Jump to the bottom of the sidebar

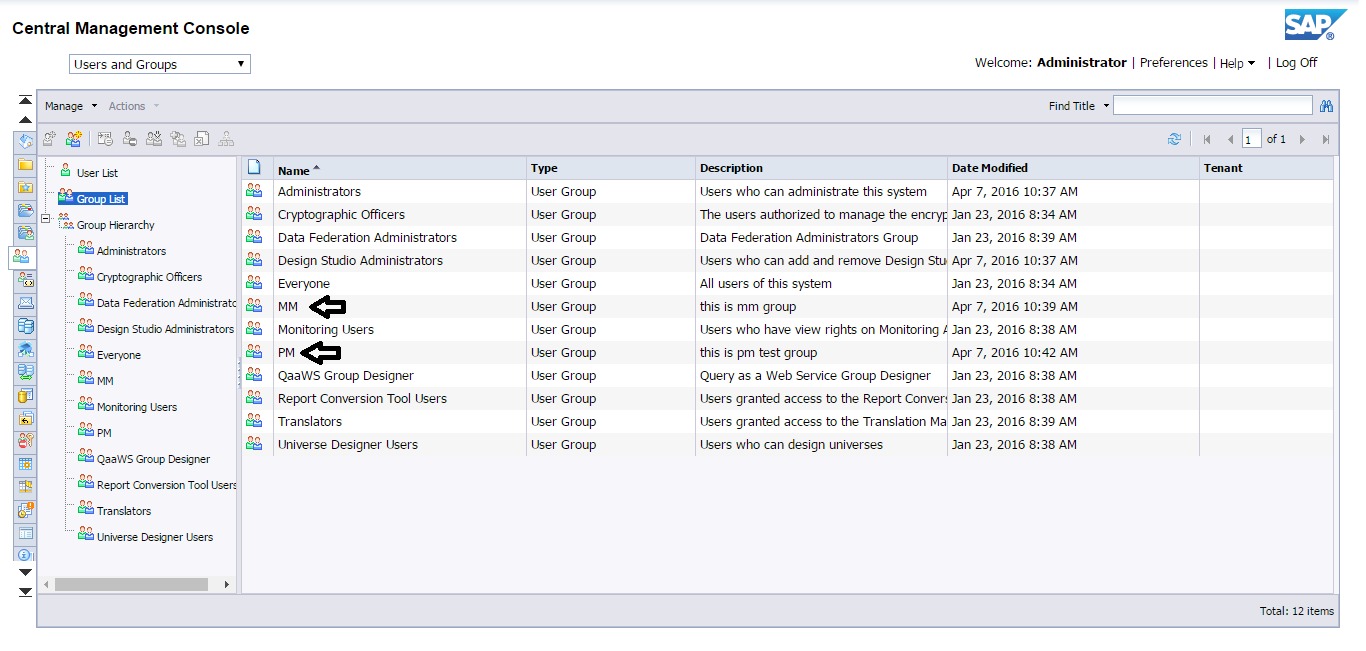click(26, 592)
